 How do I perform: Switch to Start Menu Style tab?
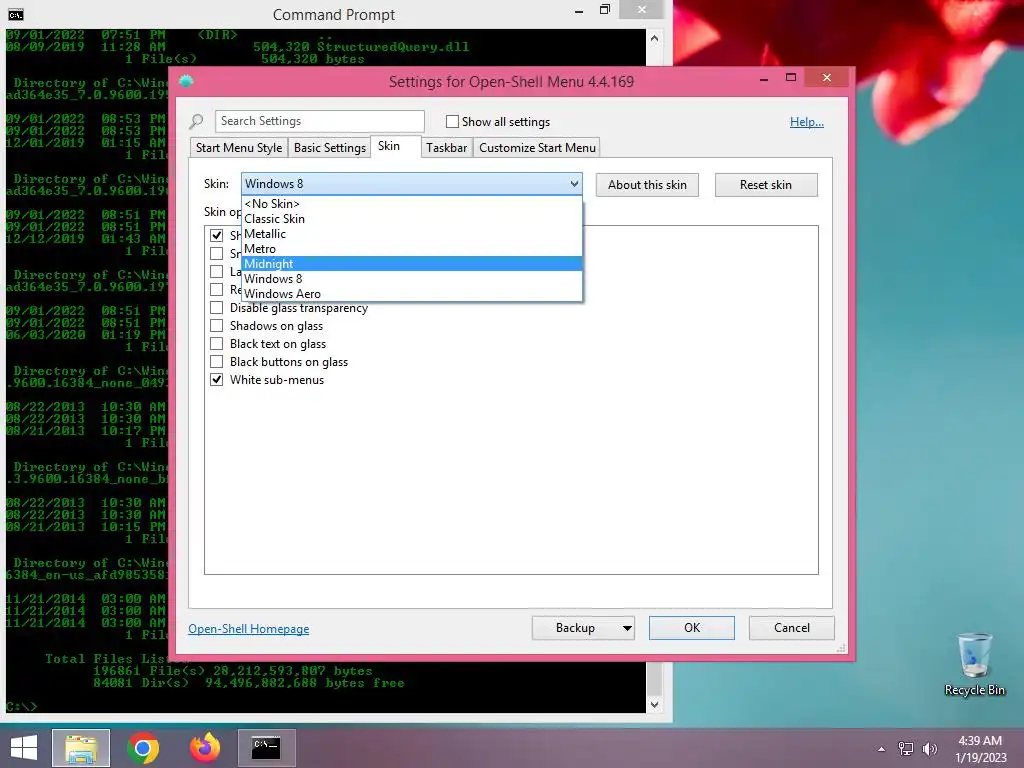pos(239,148)
